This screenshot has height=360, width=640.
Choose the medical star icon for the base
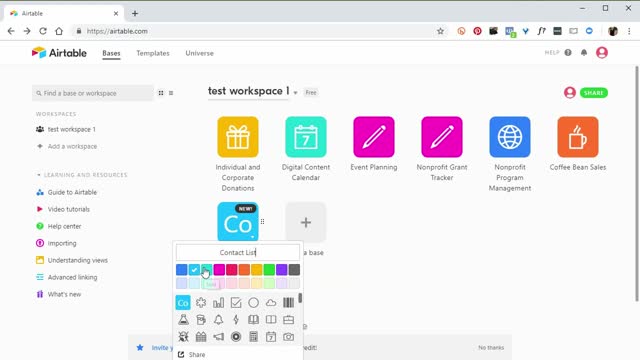pyautogui.click(x=201, y=302)
